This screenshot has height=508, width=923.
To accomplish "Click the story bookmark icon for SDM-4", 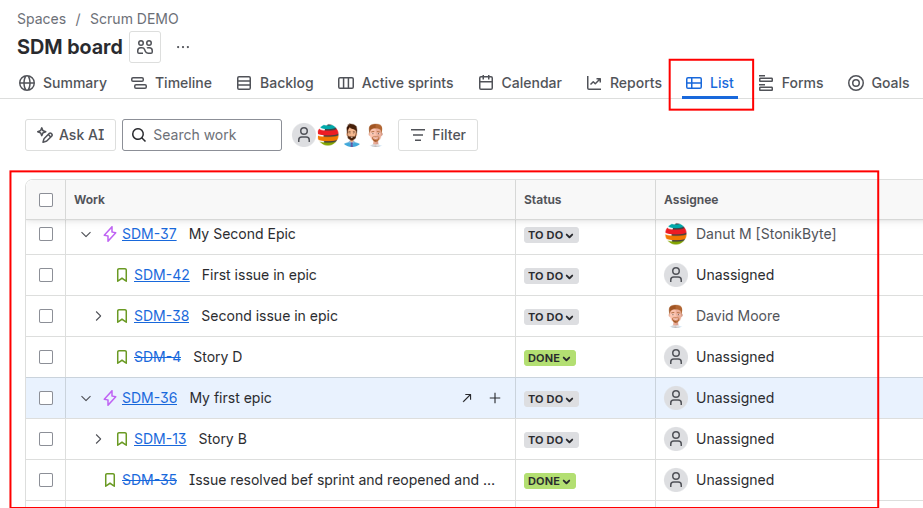I will [122, 357].
